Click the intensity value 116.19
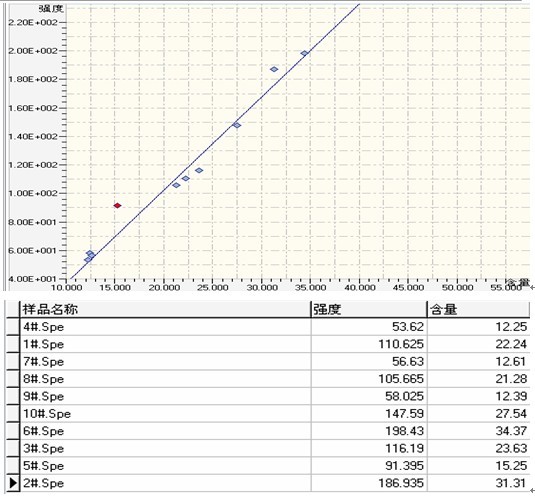The width and height of the screenshot is (535, 498). [x=404, y=449]
